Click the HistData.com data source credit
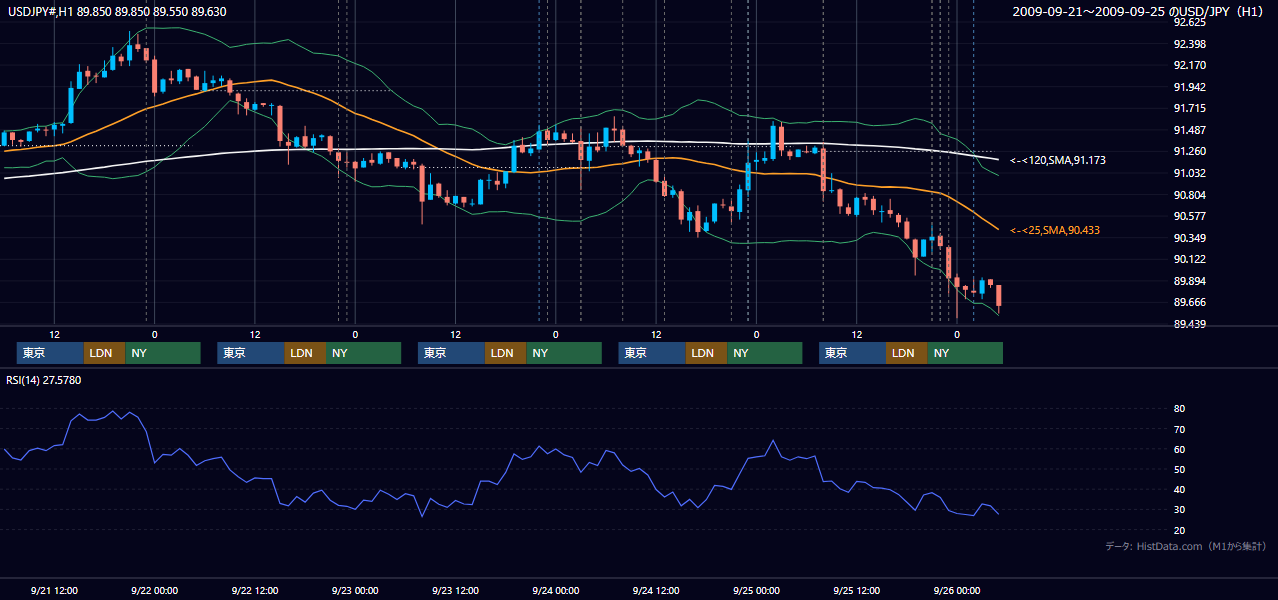Viewport: 1278px width, 600px height. click(1186, 546)
